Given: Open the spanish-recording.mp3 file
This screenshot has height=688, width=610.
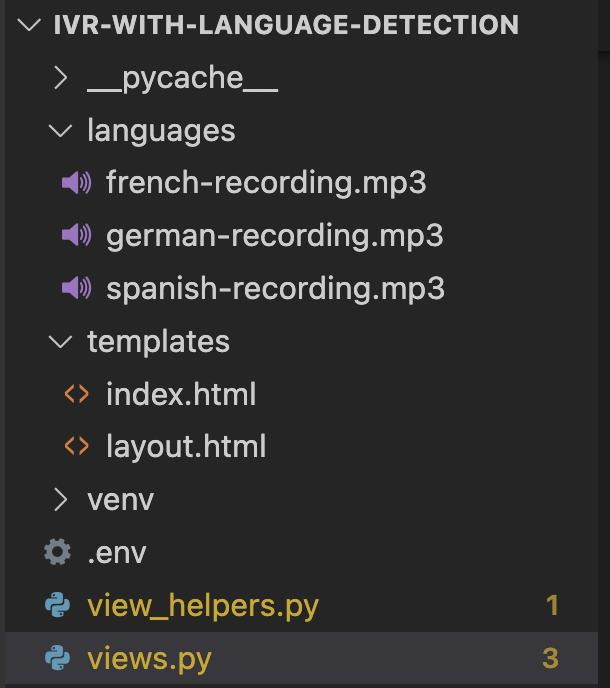Looking at the screenshot, I should click(275, 289).
